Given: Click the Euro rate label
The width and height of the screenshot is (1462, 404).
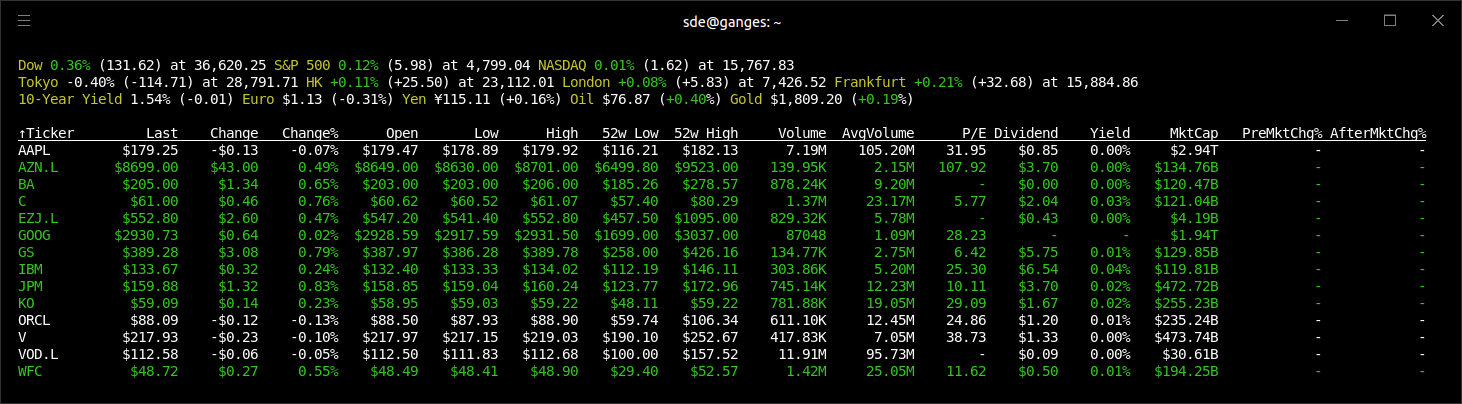Looking at the screenshot, I should pyautogui.click(x=258, y=99).
